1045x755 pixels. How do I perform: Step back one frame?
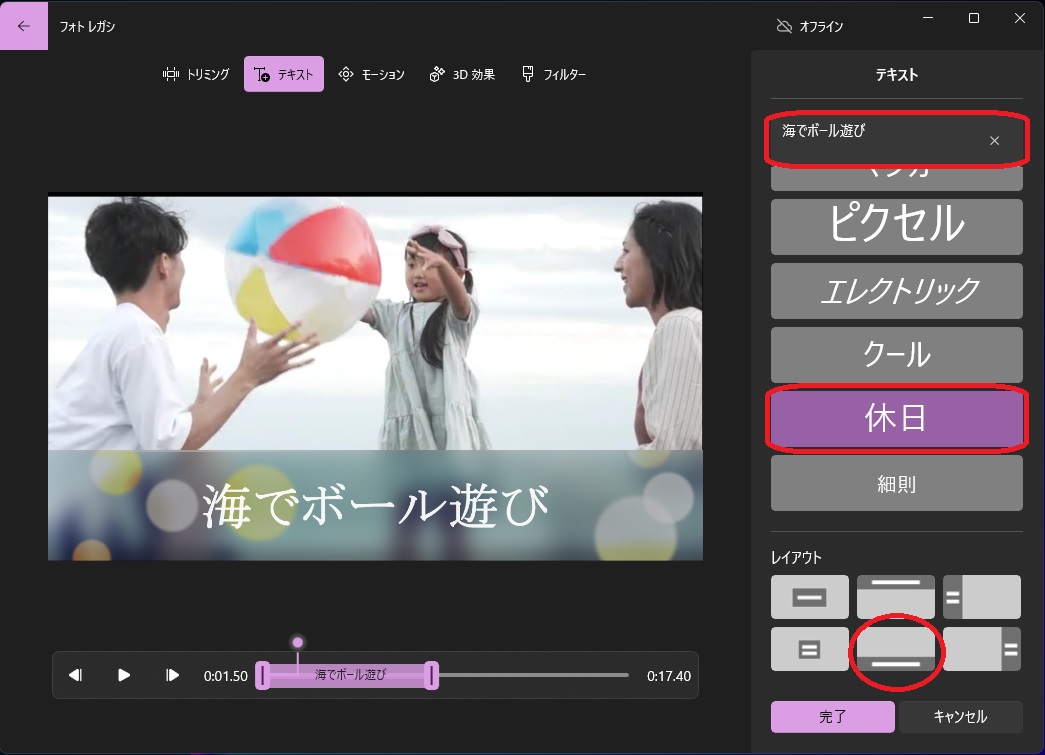[75, 675]
